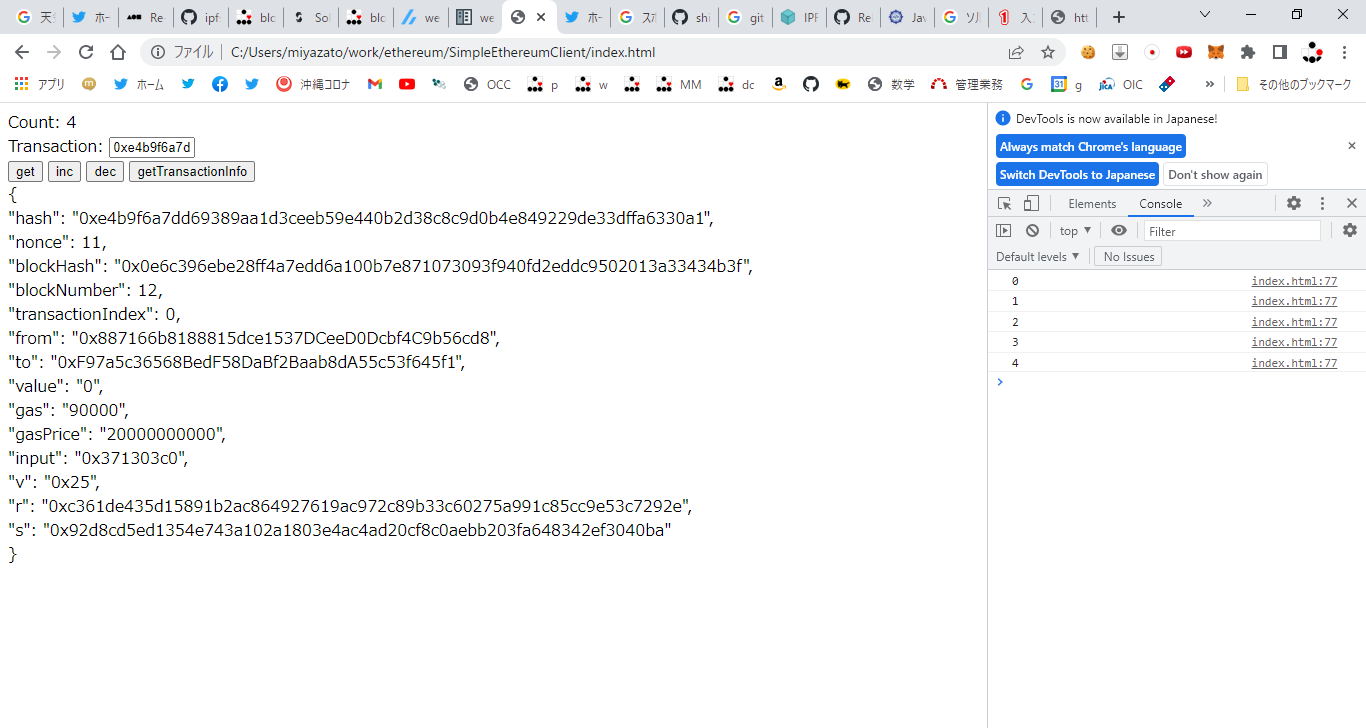Select the Console tab
The image size is (1366, 728).
1160,203
